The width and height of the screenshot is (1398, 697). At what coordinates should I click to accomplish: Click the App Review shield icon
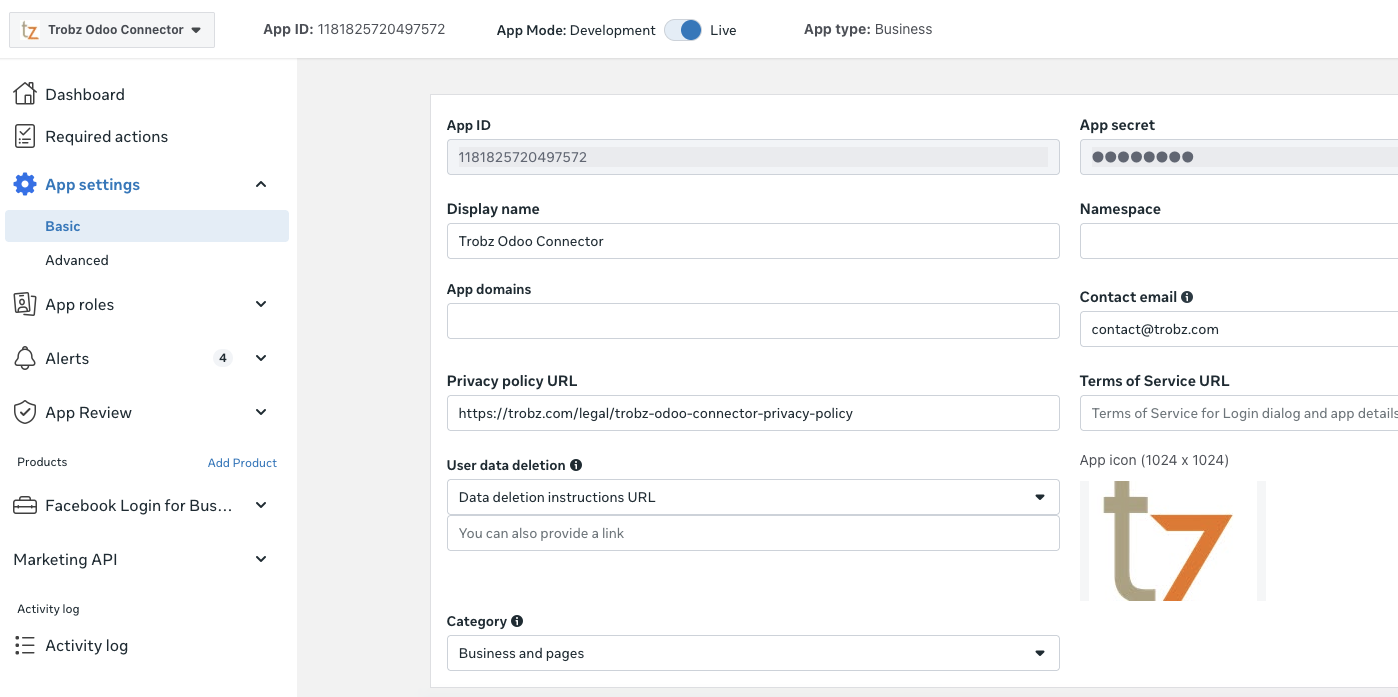(x=25, y=412)
